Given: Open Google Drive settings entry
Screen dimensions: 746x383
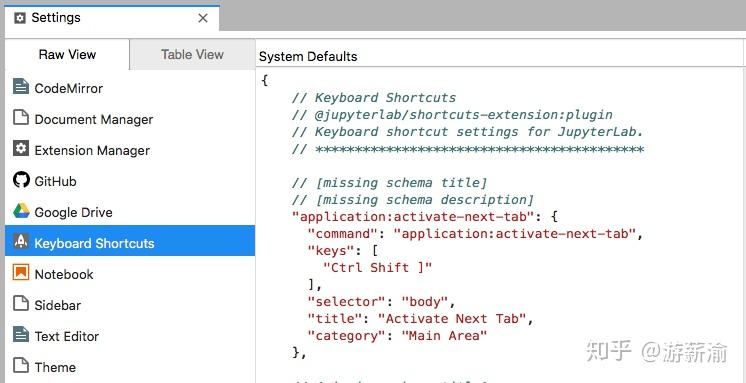Looking at the screenshot, I should click(x=130, y=212).
